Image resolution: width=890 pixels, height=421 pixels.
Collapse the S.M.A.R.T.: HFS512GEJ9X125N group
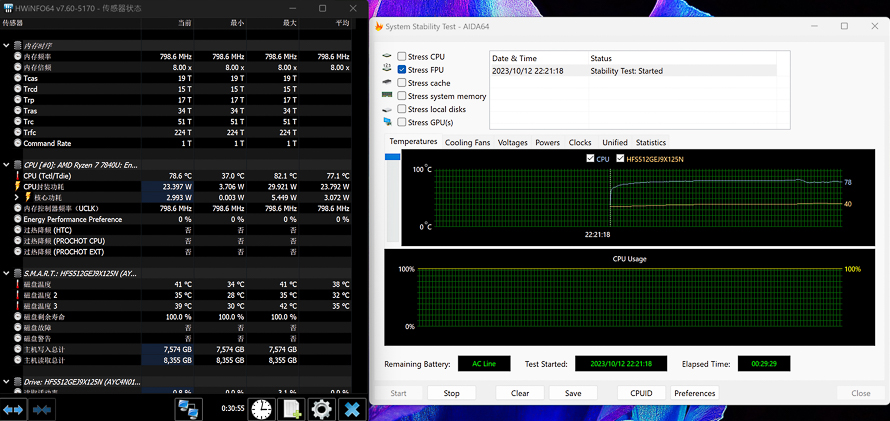click(6, 273)
